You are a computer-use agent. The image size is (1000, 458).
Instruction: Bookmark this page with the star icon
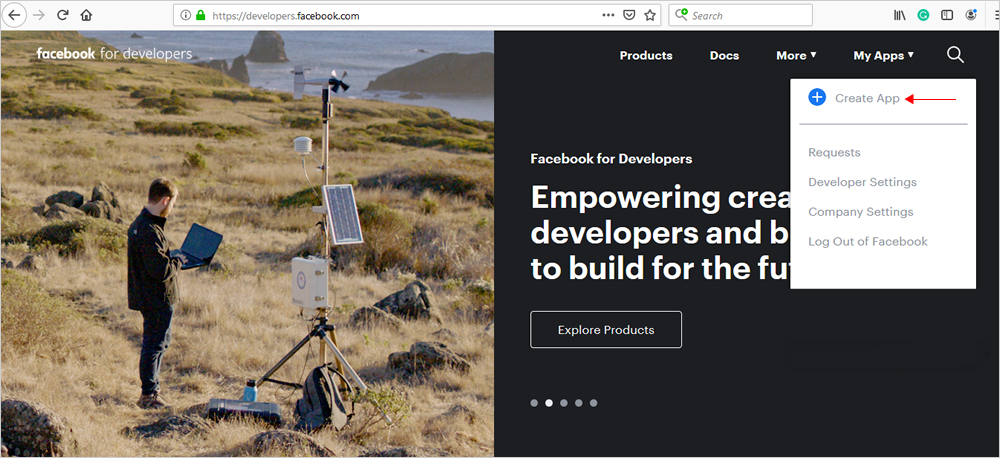tap(649, 15)
